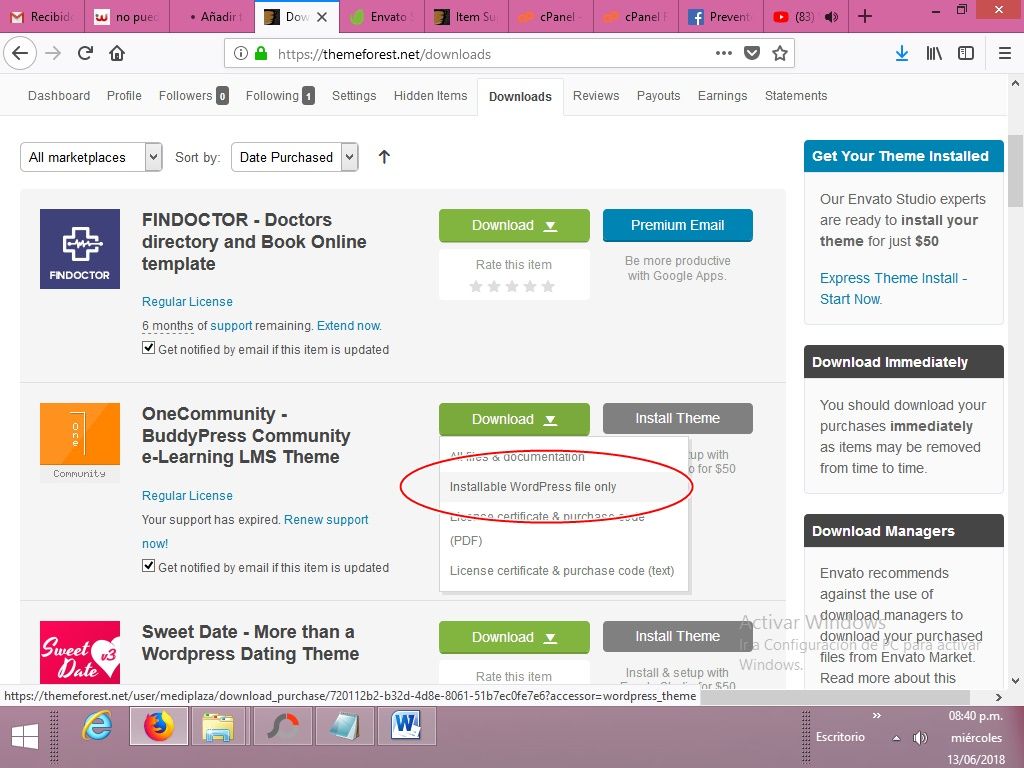Open the OneCommunity item thumbnail
The image size is (1024, 768).
[x=80, y=443]
